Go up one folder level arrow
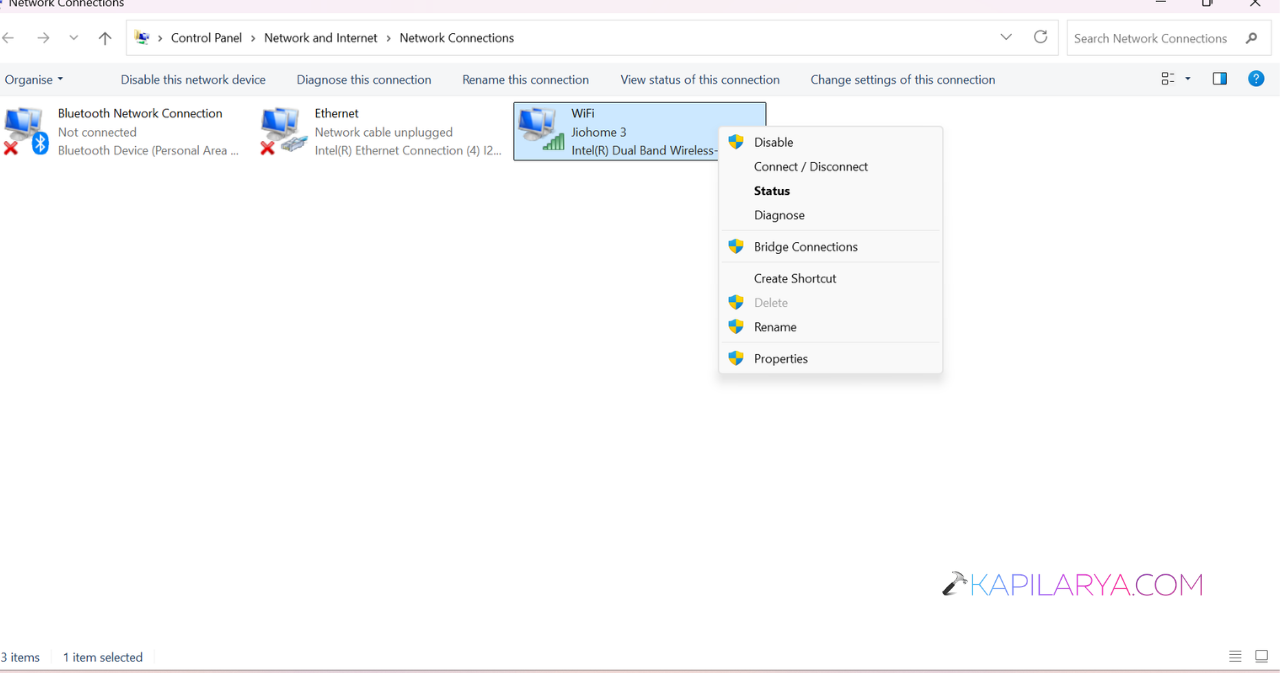The height and width of the screenshot is (673, 1280). [105, 38]
